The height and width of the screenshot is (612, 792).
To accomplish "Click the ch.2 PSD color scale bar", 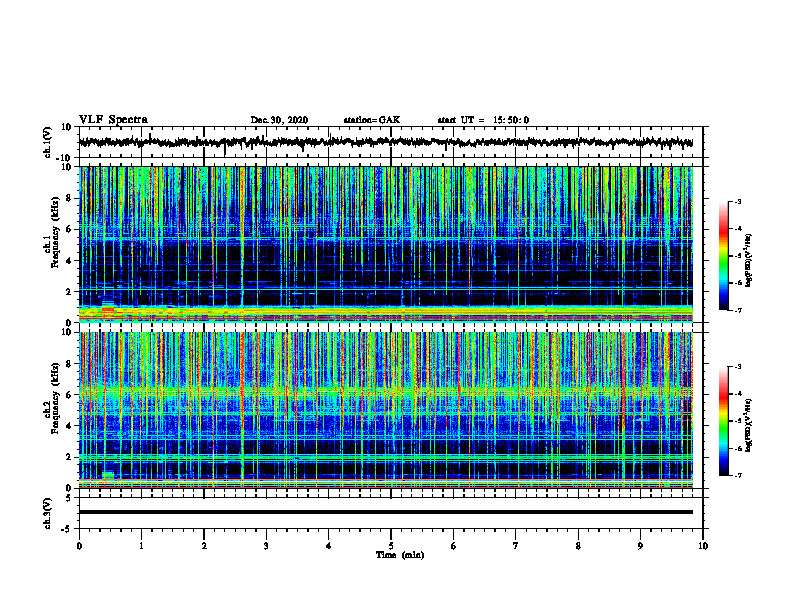I will point(724,421).
